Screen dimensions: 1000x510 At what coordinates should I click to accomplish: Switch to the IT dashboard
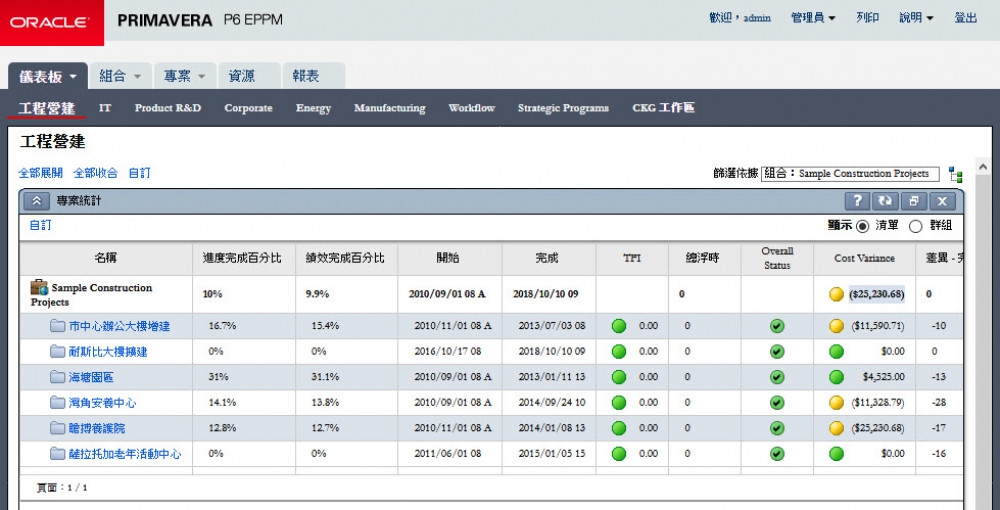(x=105, y=108)
